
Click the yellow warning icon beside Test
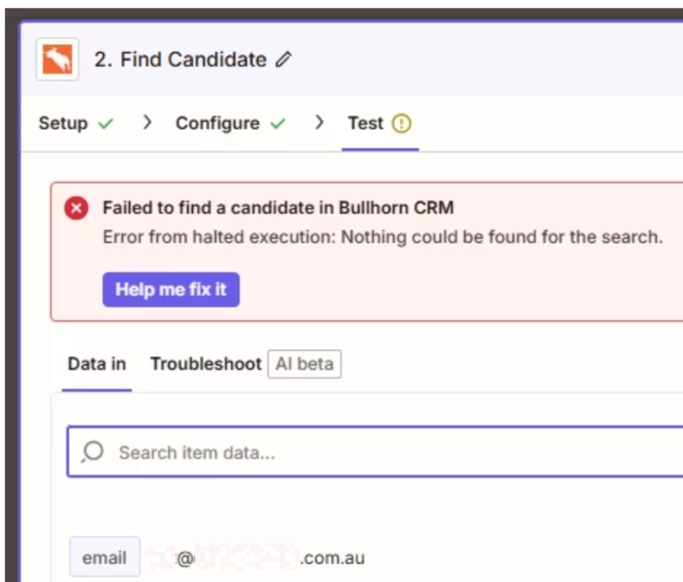[402, 124]
